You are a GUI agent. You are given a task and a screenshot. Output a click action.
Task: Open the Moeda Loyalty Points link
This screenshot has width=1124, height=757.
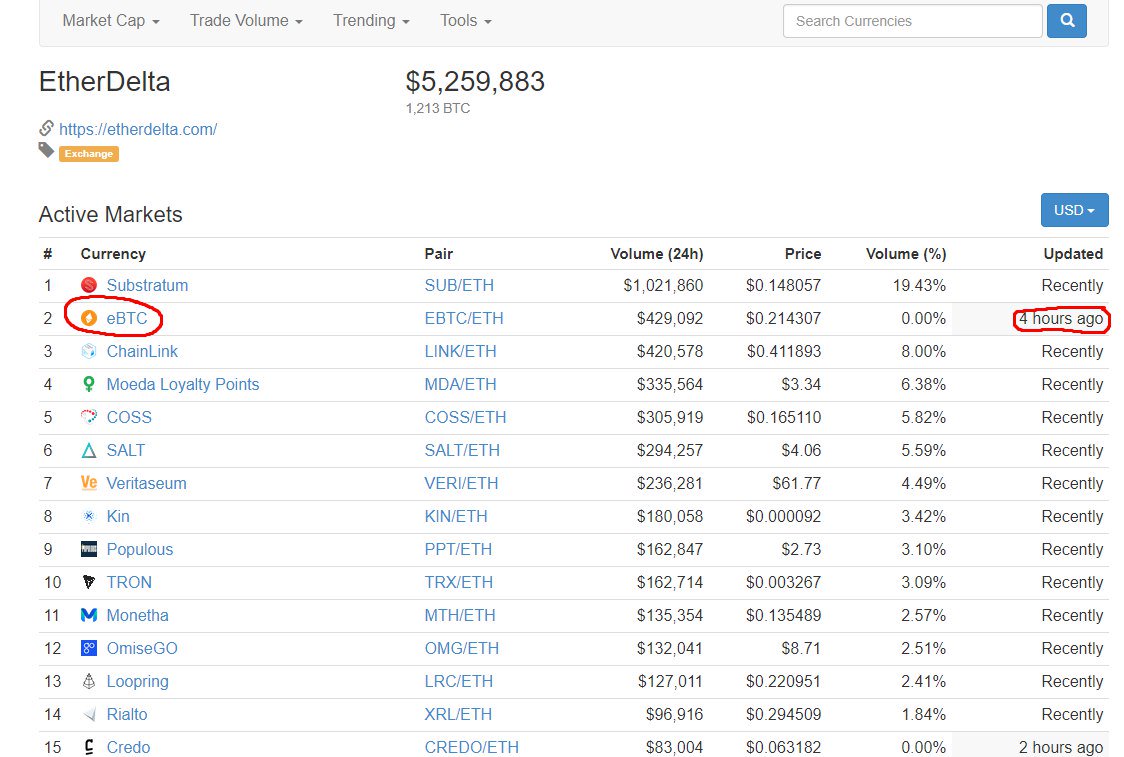click(183, 384)
